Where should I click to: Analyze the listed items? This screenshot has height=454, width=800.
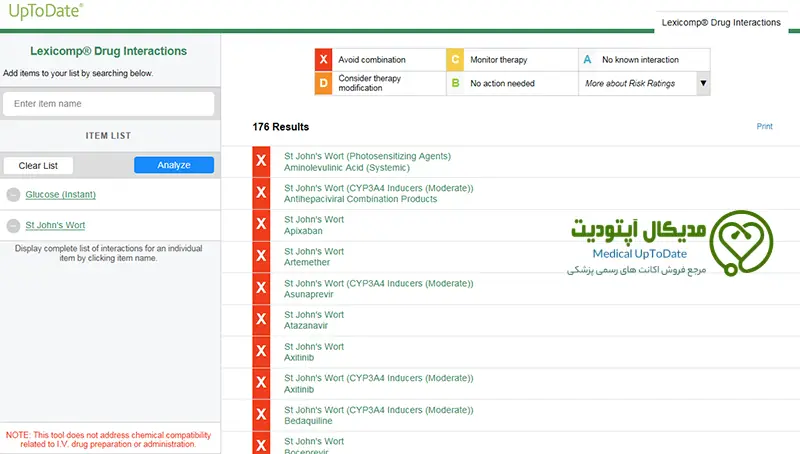pyautogui.click(x=174, y=165)
